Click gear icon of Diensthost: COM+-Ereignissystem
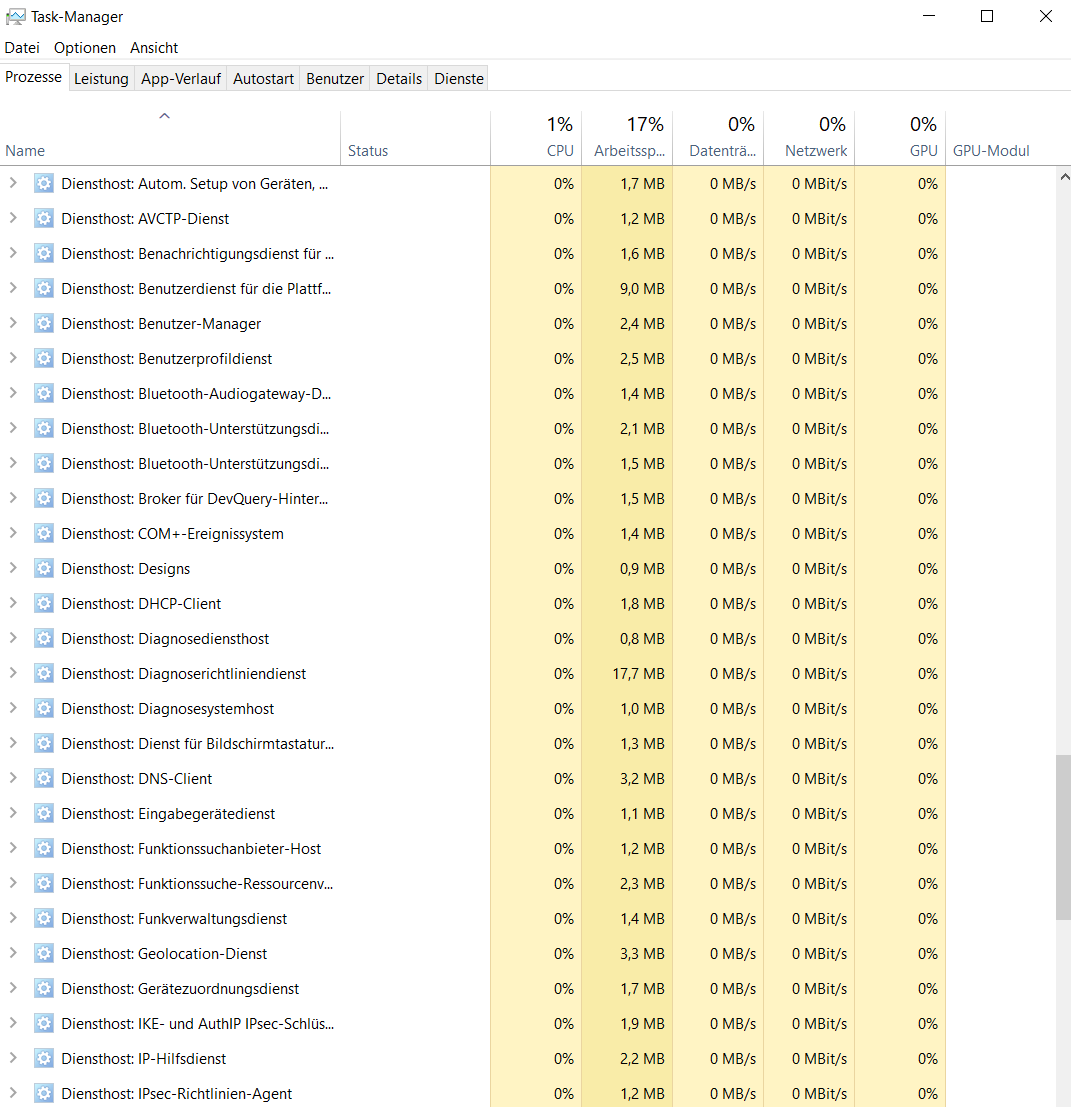The height and width of the screenshot is (1107, 1071). tap(44, 534)
